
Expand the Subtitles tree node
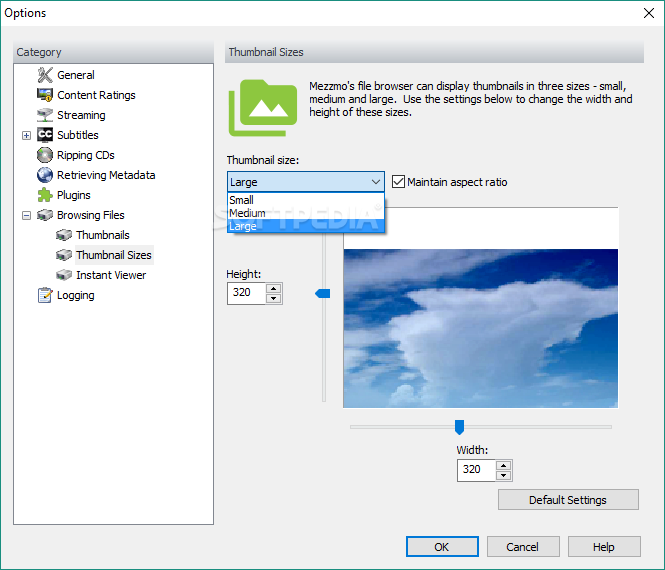[x=26, y=135]
